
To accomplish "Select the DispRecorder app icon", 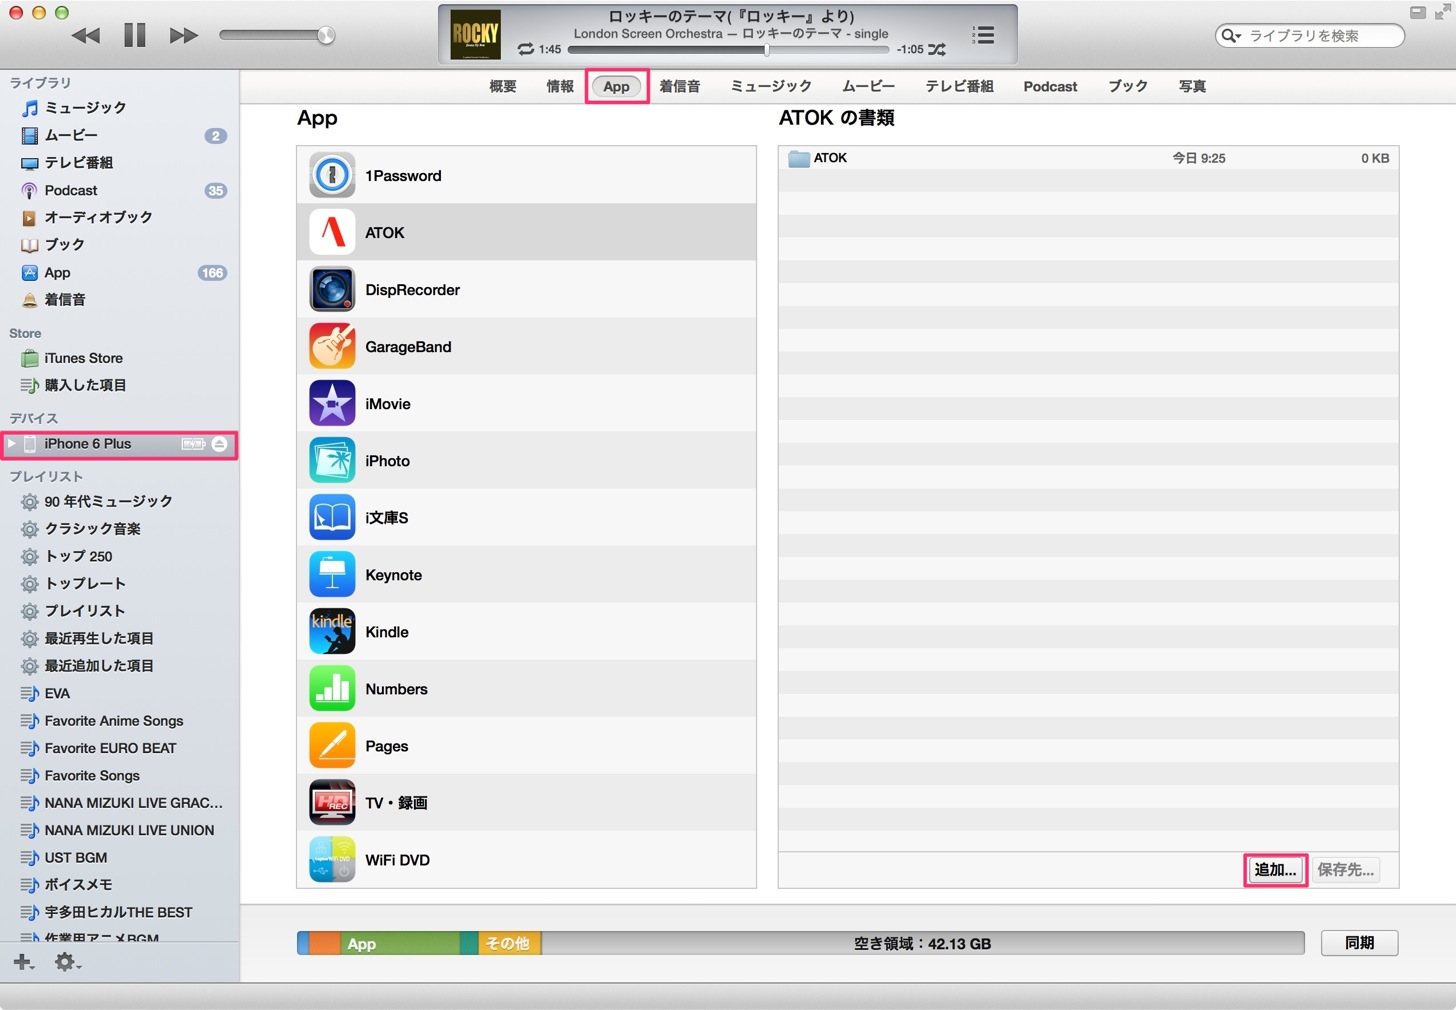I will click(332, 290).
